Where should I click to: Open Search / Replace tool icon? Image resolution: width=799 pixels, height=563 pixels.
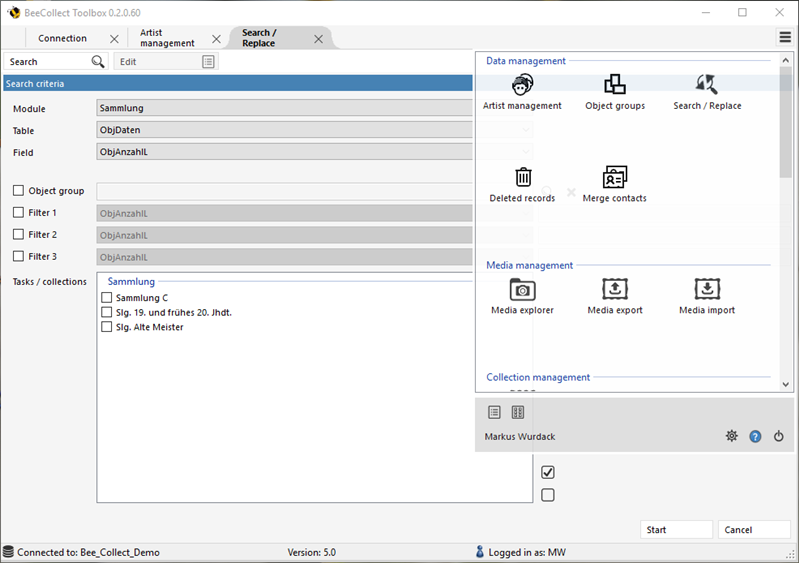[707, 92]
